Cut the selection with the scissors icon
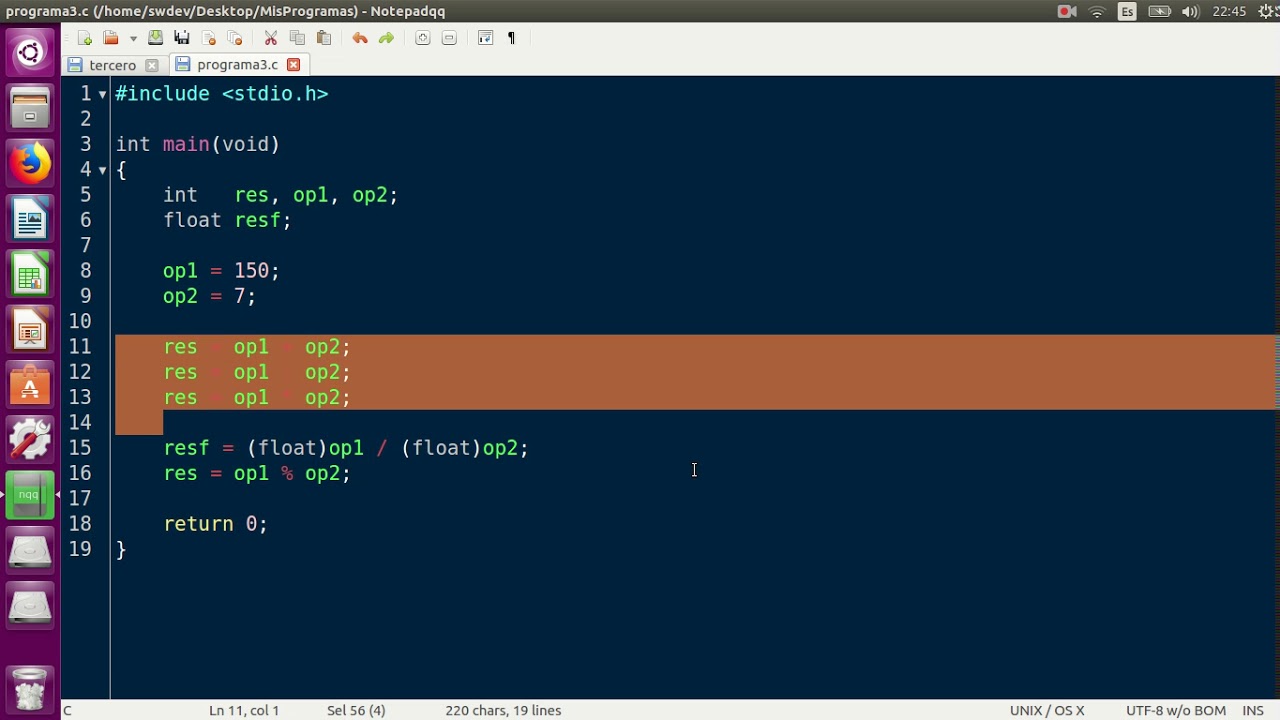Screen dimensions: 1280x720 point(271,38)
